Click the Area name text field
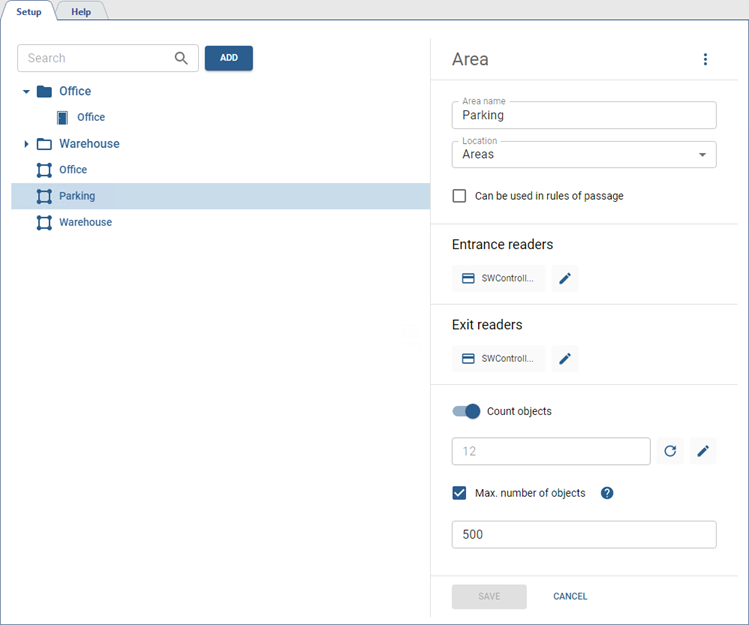 coord(584,115)
